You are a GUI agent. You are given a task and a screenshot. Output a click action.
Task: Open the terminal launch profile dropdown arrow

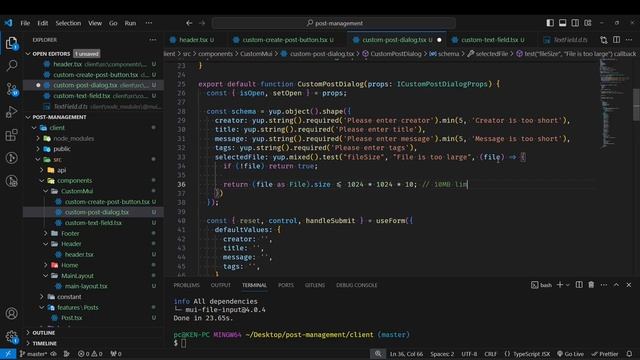click(x=567, y=285)
